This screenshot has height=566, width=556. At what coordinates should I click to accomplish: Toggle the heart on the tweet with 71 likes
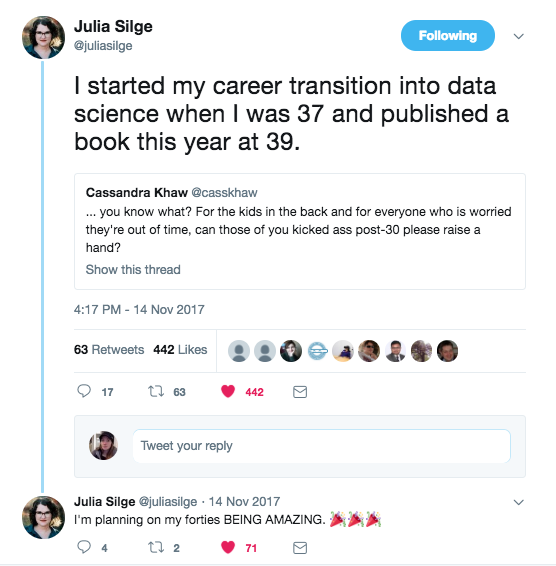pyautogui.click(x=228, y=547)
